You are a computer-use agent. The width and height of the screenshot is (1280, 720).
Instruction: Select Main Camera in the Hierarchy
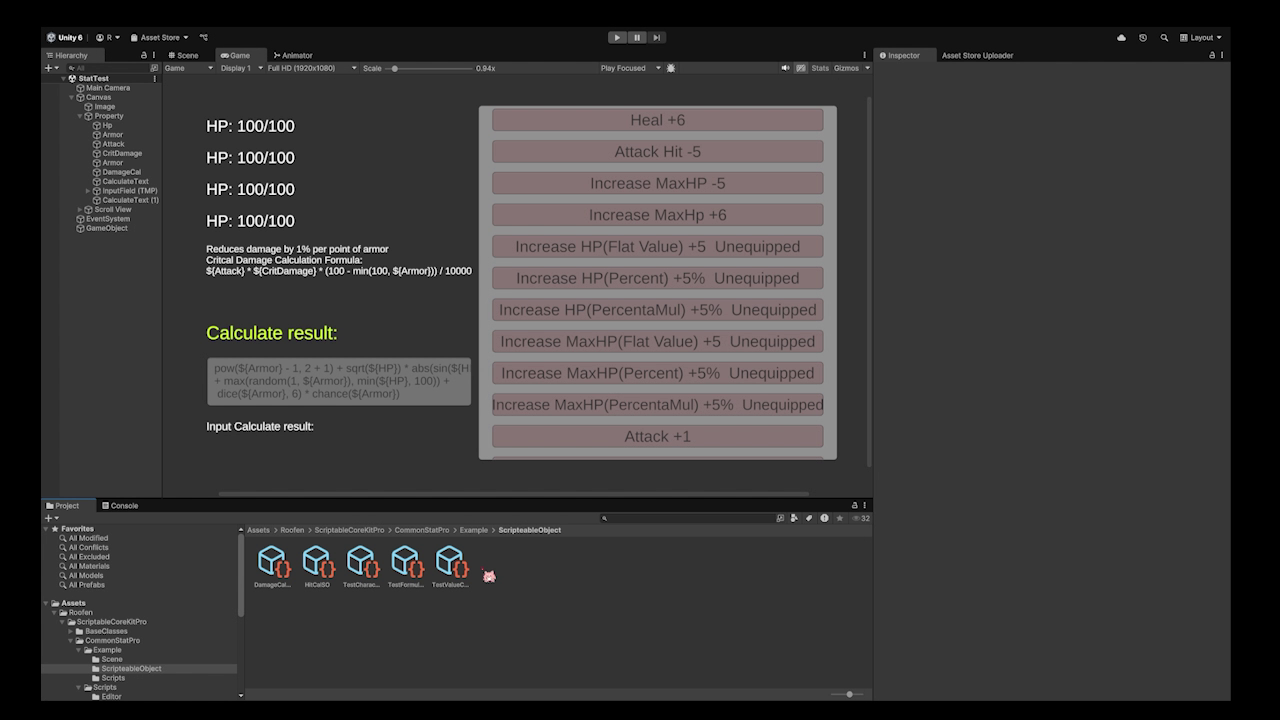point(107,88)
